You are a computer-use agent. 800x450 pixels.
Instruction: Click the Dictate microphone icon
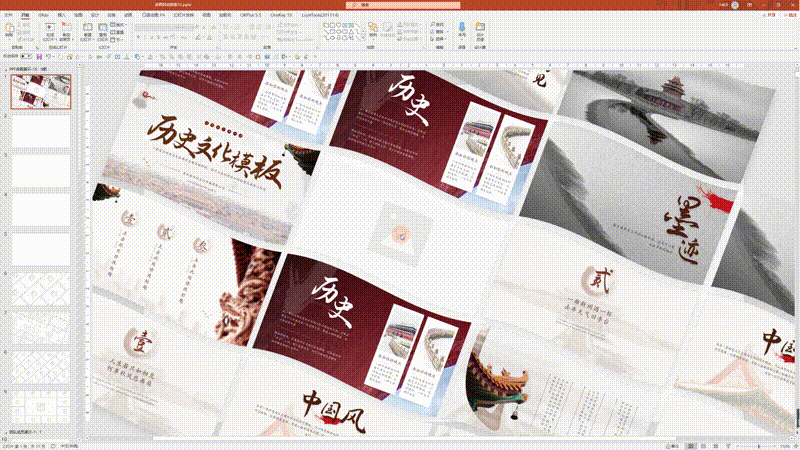click(x=462, y=27)
